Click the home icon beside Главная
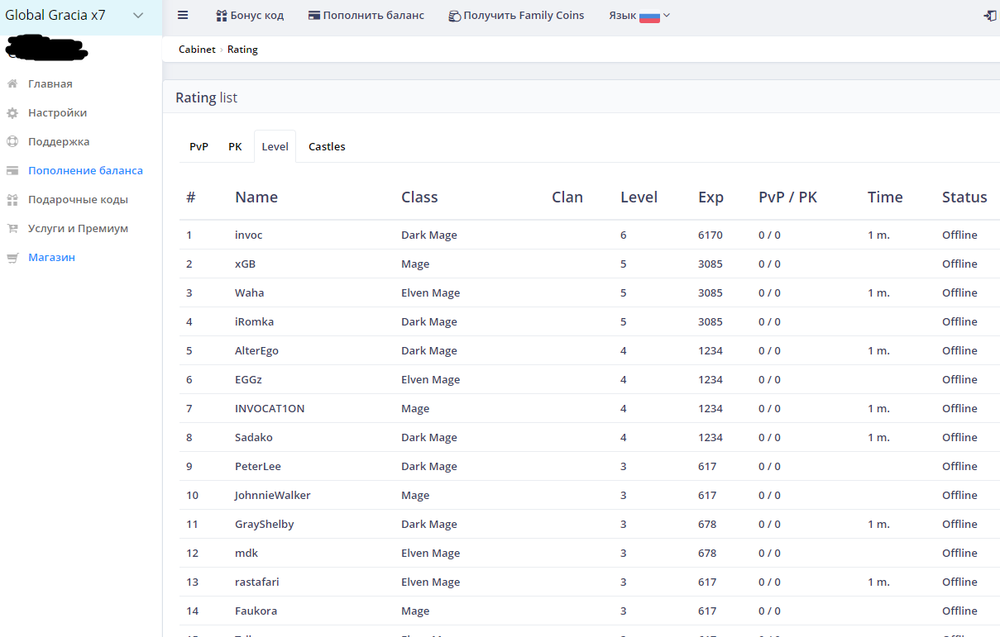 pyautogui.click(x=13, y=84)
